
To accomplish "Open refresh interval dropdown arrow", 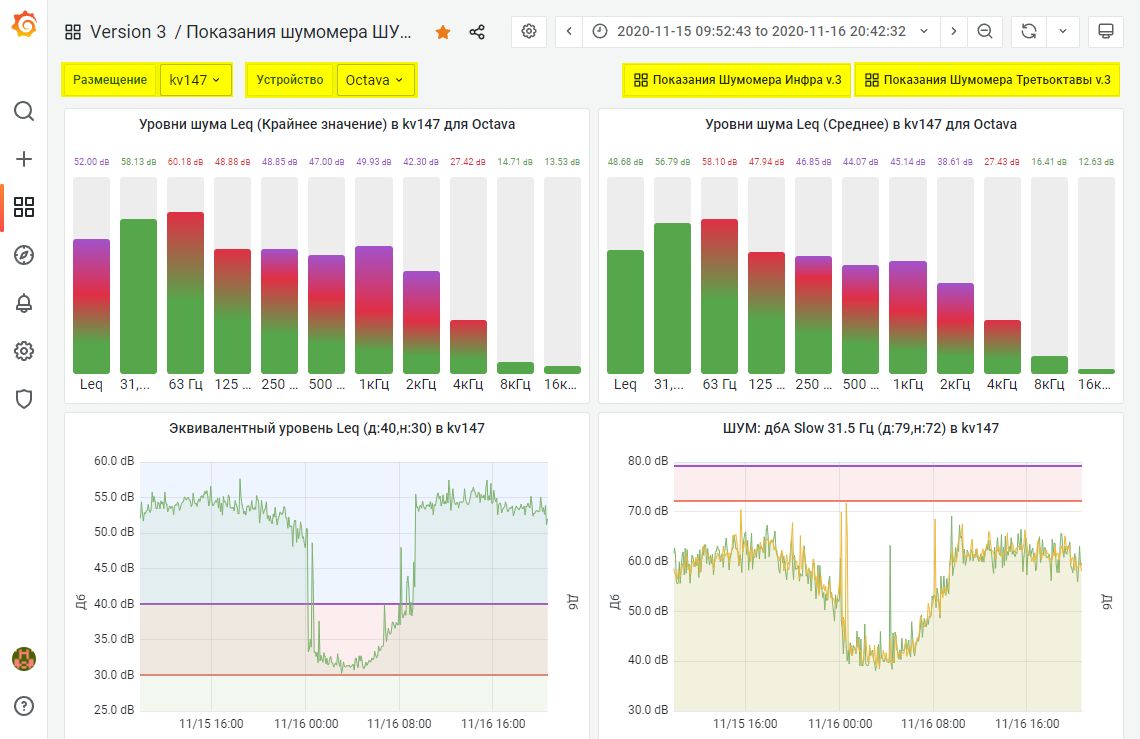I will point(1062,31).
